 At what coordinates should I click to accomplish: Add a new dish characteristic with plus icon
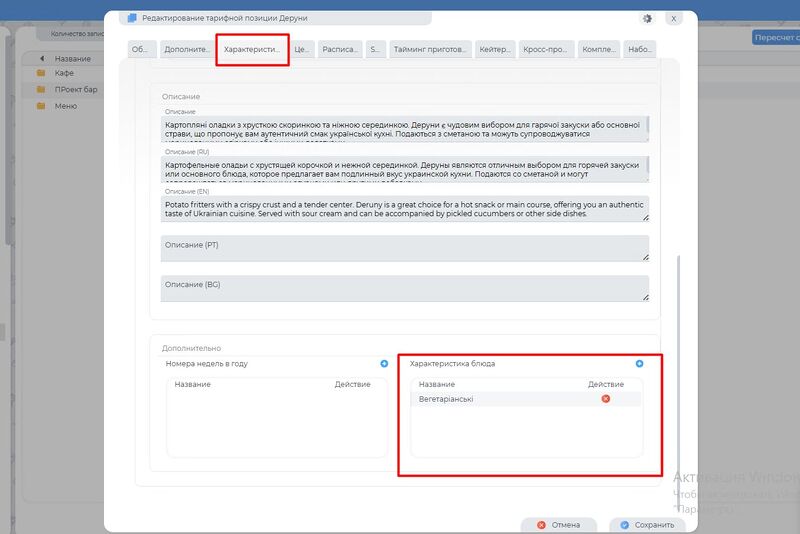[x=640, y=364]
